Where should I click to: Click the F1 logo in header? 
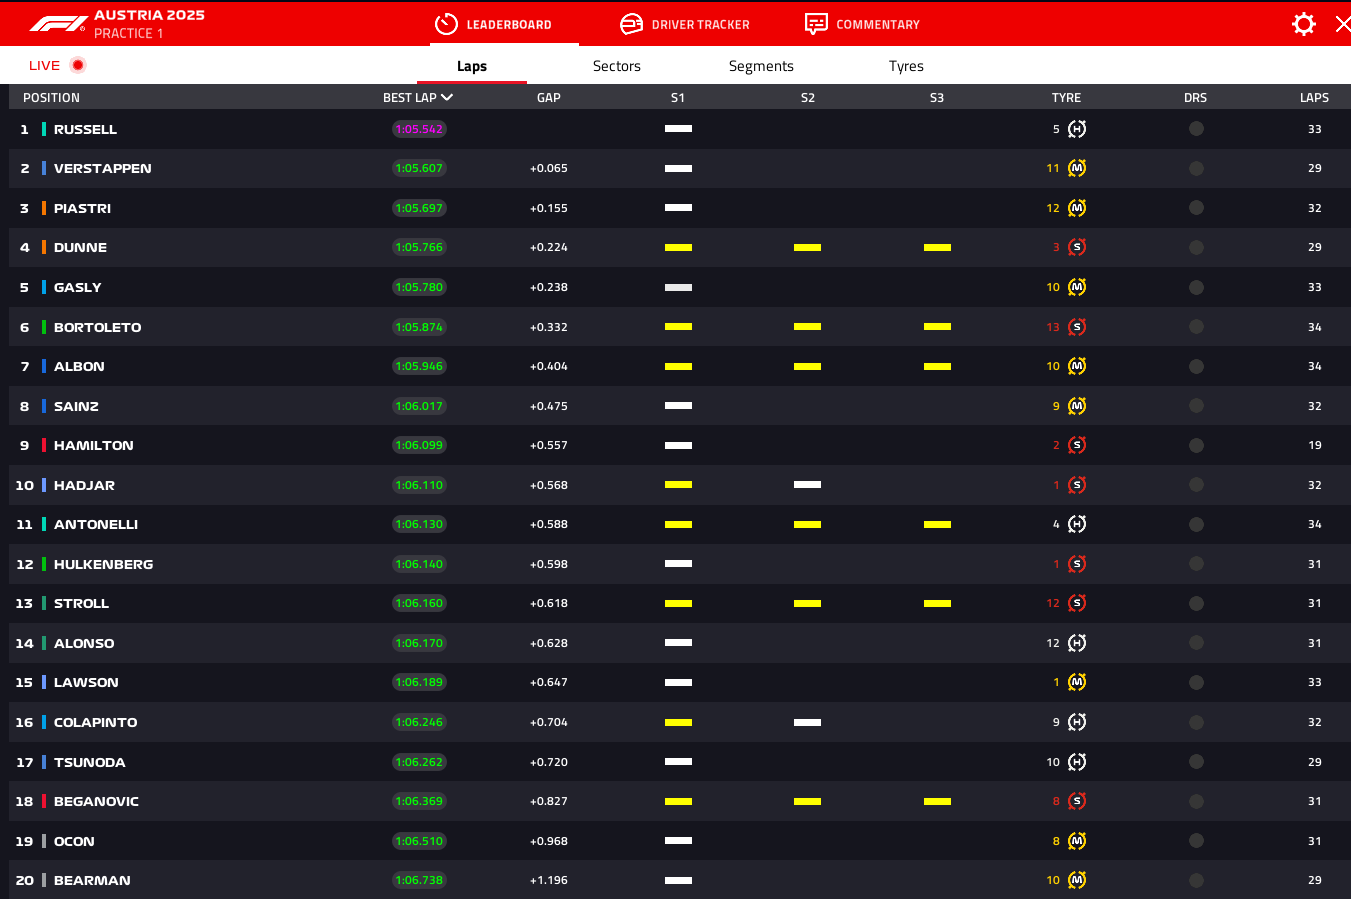57,24
